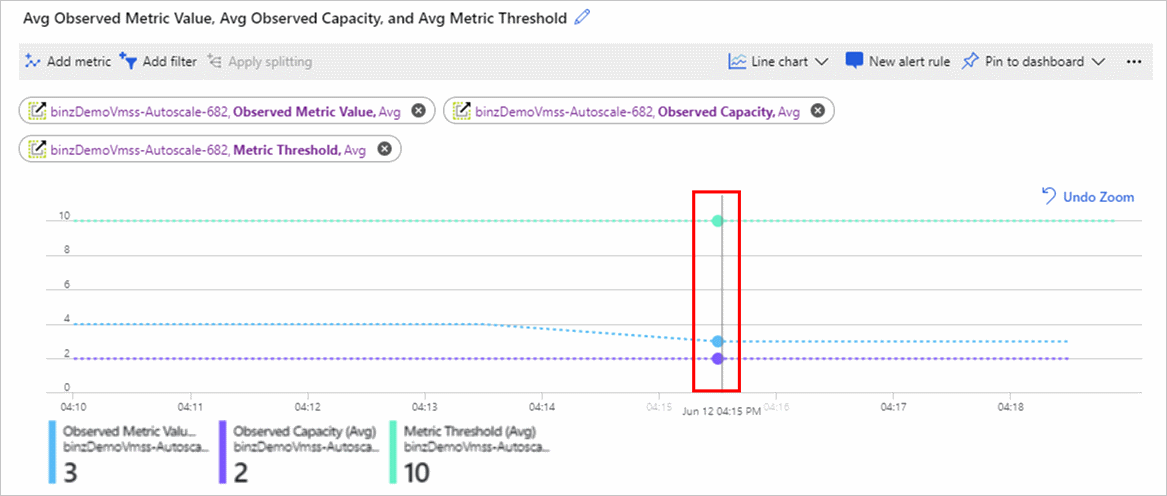Remove the Observed Capacity metric chip

817,111
